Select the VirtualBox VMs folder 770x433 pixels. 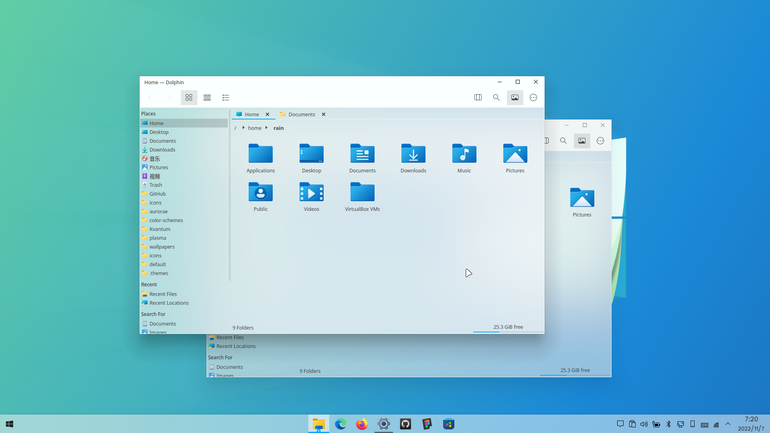point(362,196)
